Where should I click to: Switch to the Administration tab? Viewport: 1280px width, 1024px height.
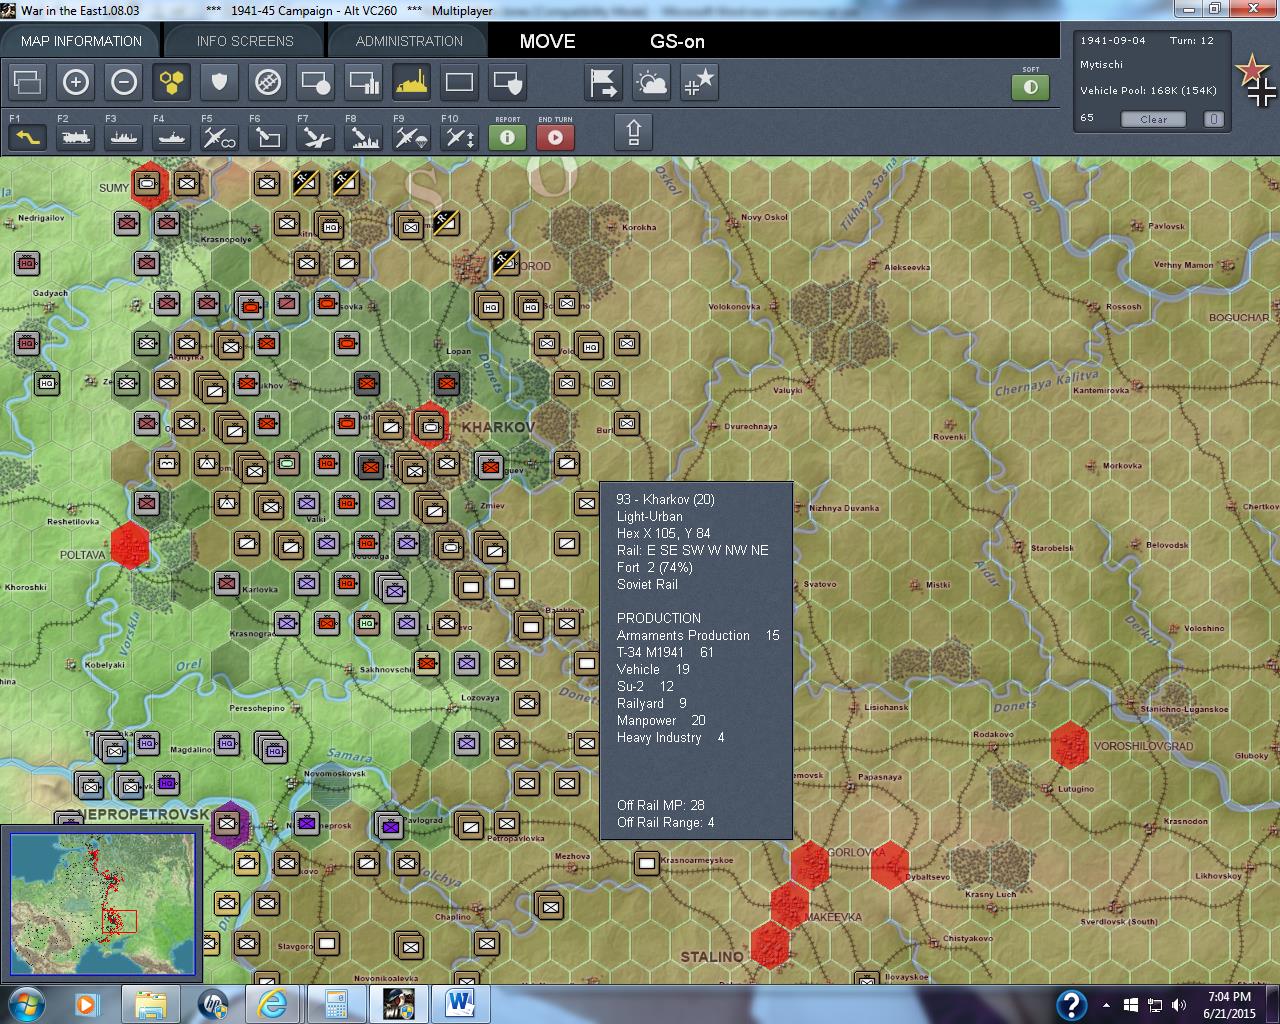coord(409,41)
